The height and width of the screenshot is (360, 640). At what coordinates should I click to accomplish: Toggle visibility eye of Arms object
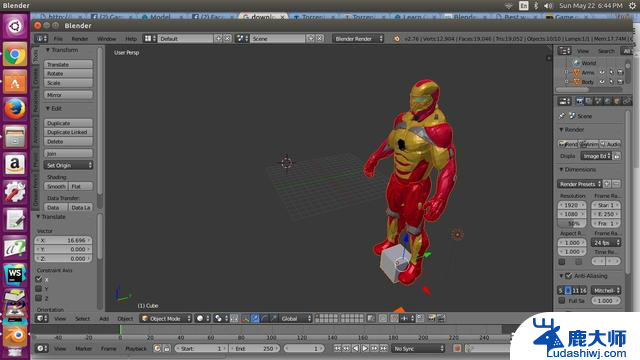[602, 72]
